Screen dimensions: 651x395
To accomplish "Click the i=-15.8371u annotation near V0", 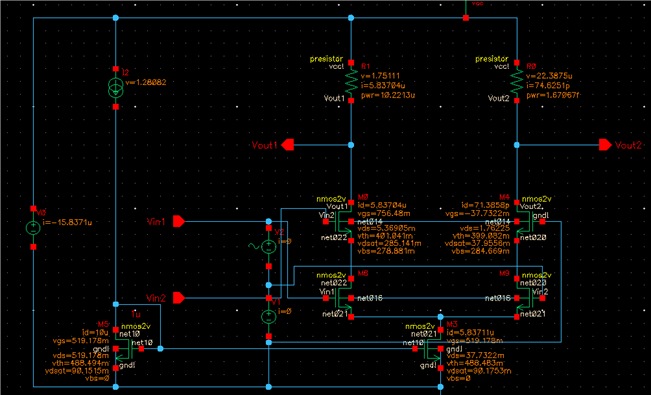I will pyautogui.click(x=67, y=223).
